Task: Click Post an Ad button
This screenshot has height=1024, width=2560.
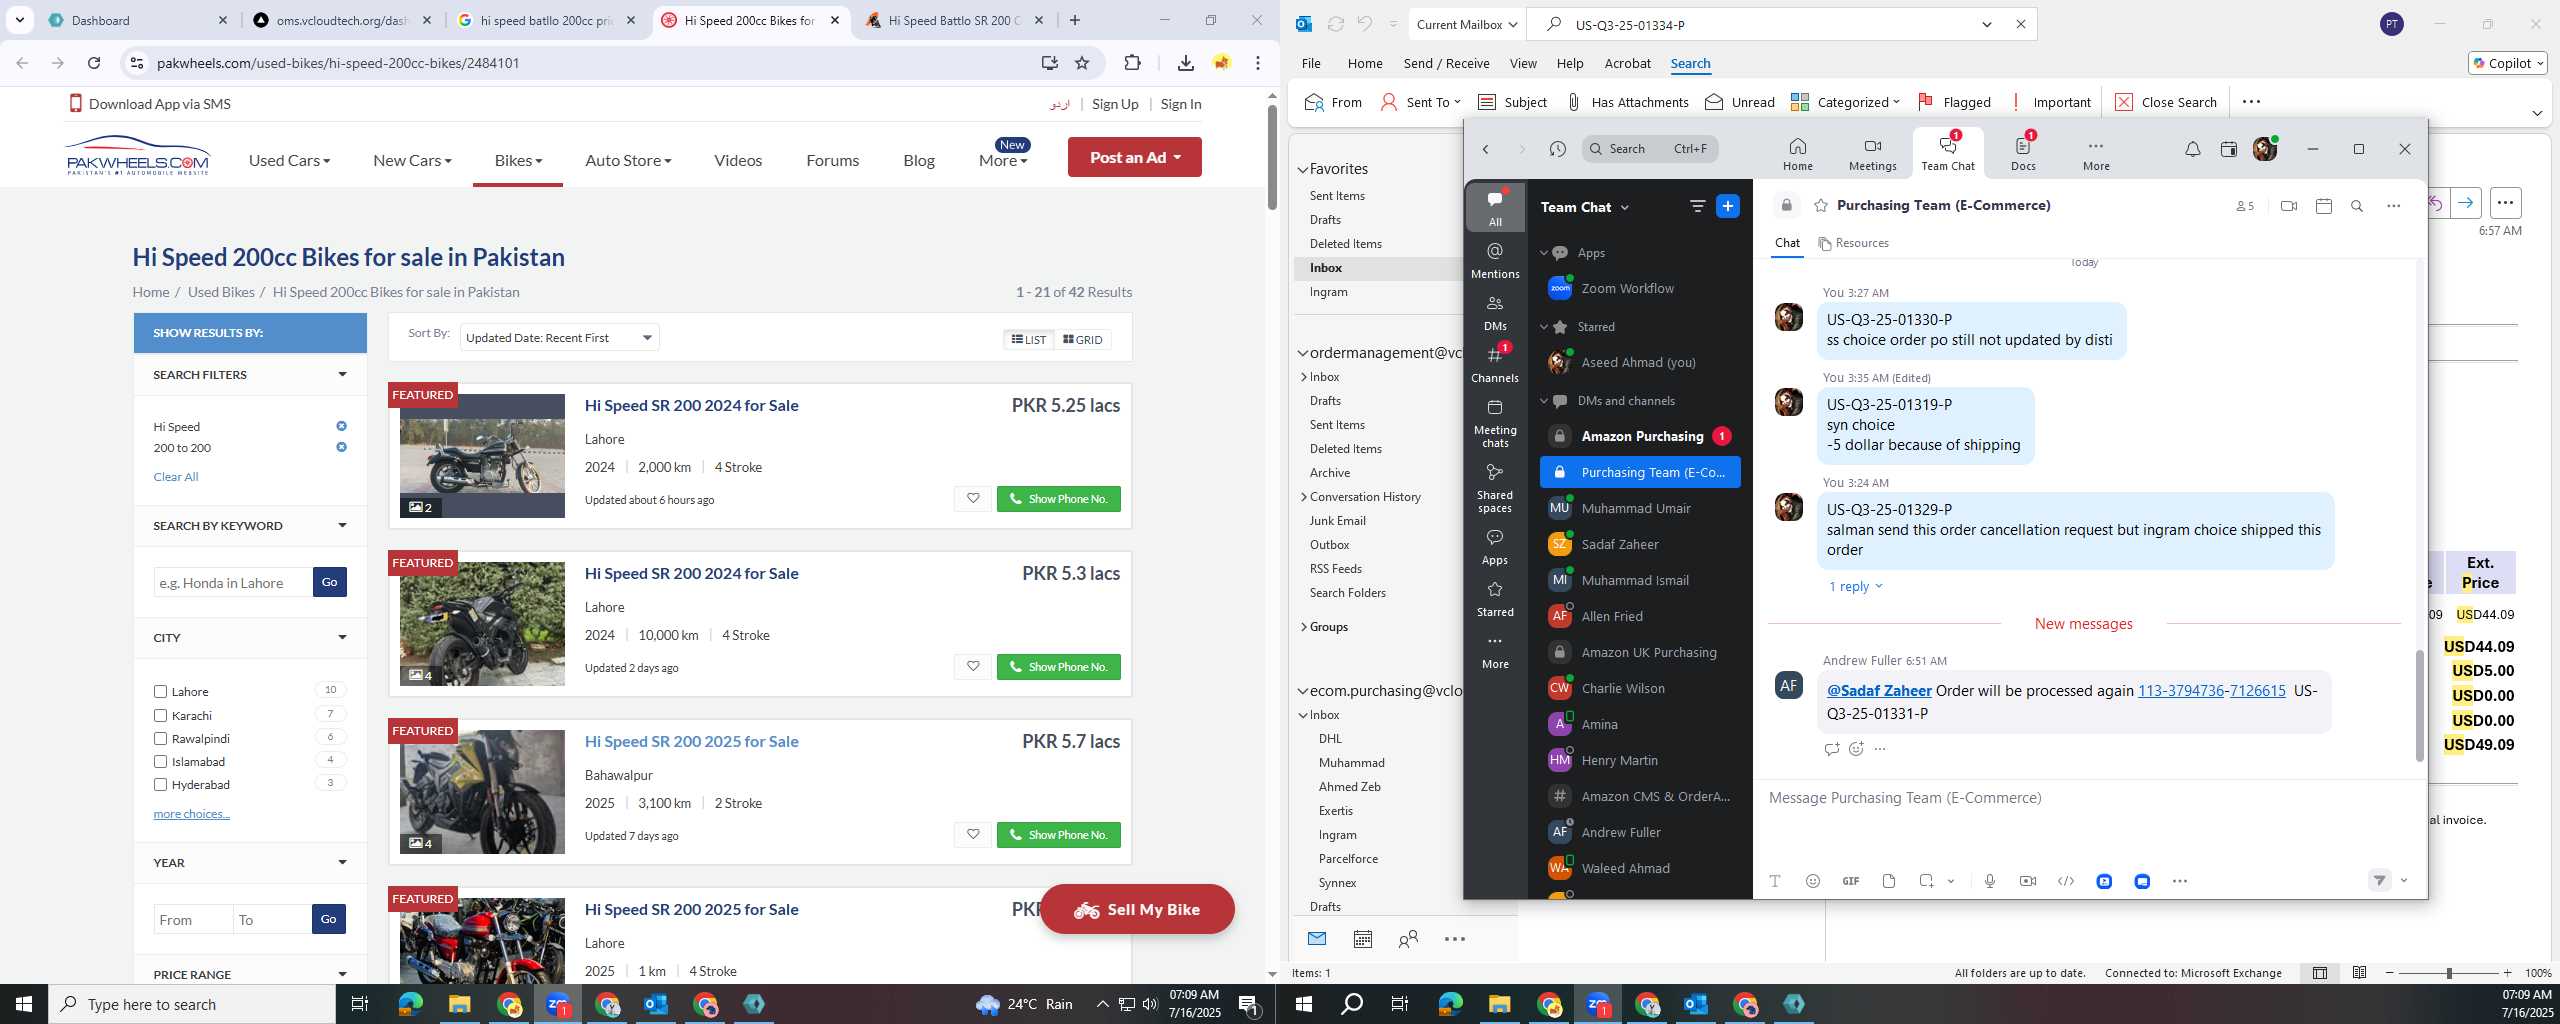Action: click(x=1134, y=157)
